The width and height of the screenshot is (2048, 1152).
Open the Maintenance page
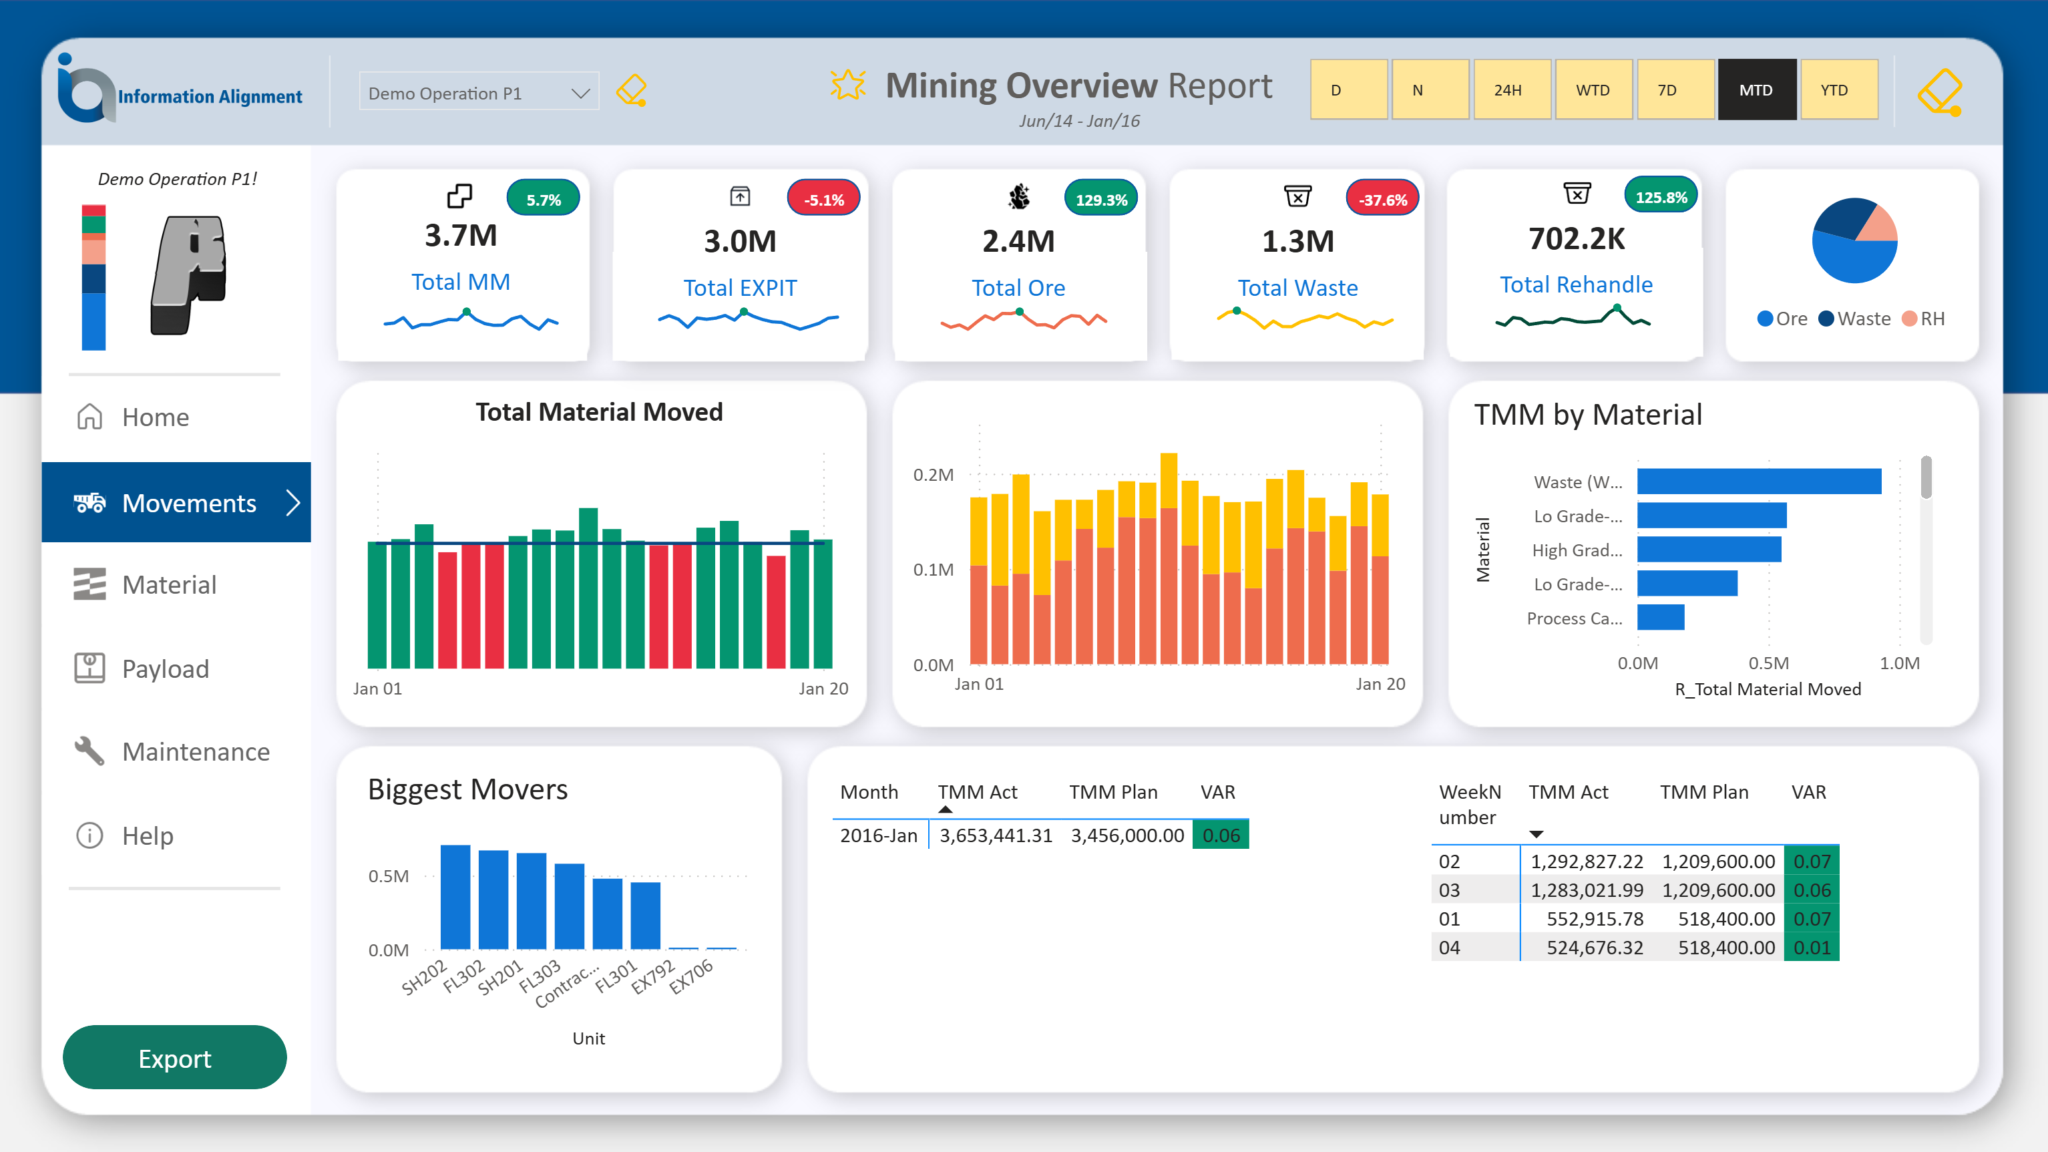pyautogui.click(x=176, y=751)
